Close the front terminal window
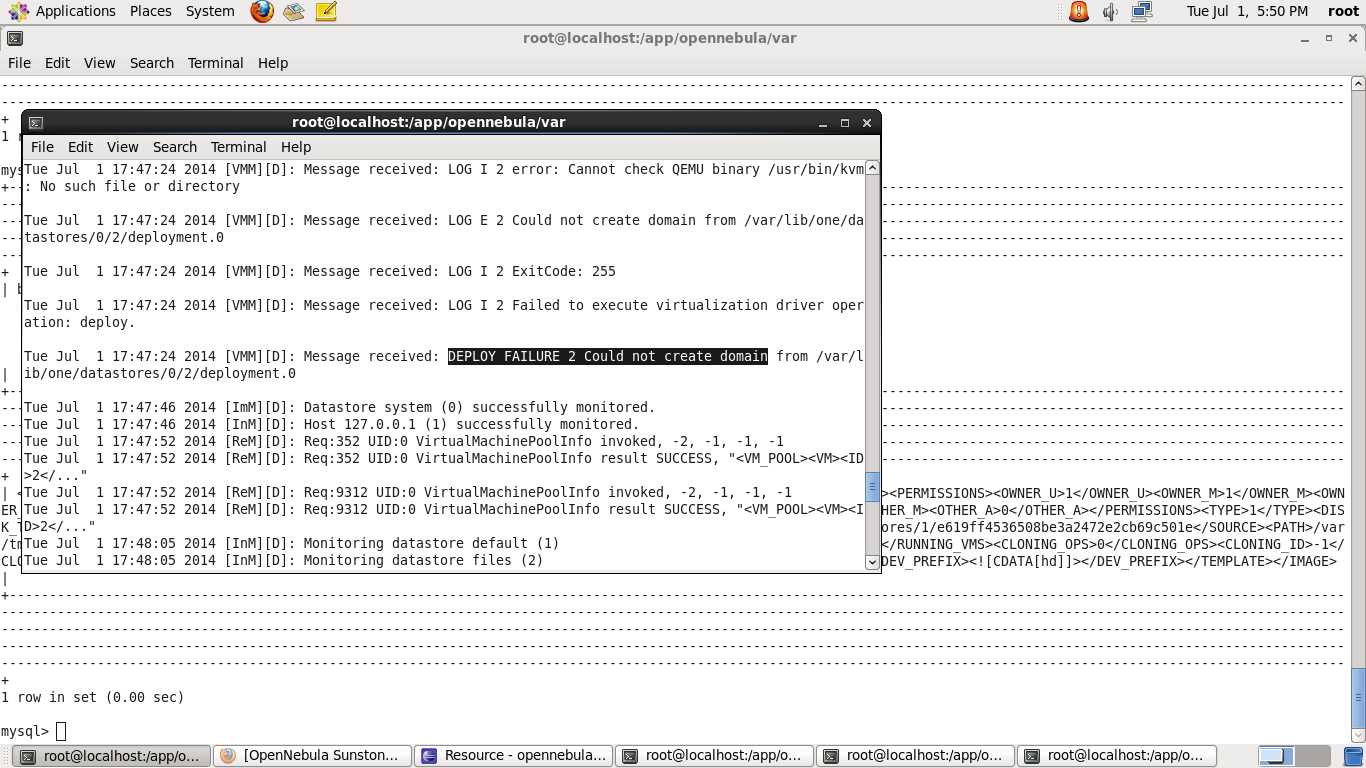Screen dimensions: 1366x768 [867, 123]
